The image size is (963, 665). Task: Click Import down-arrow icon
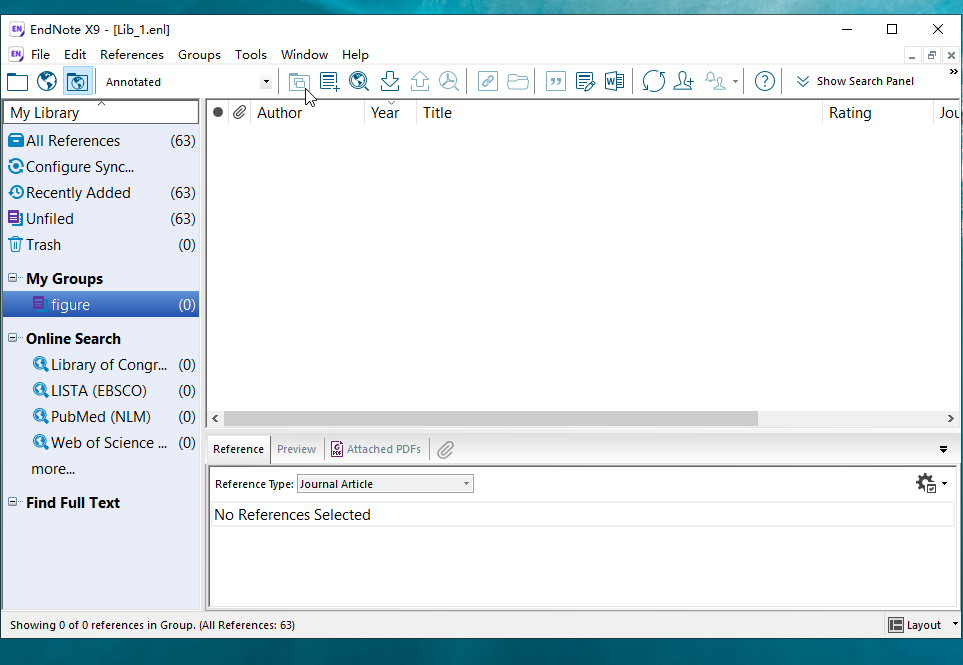point(389,81)
